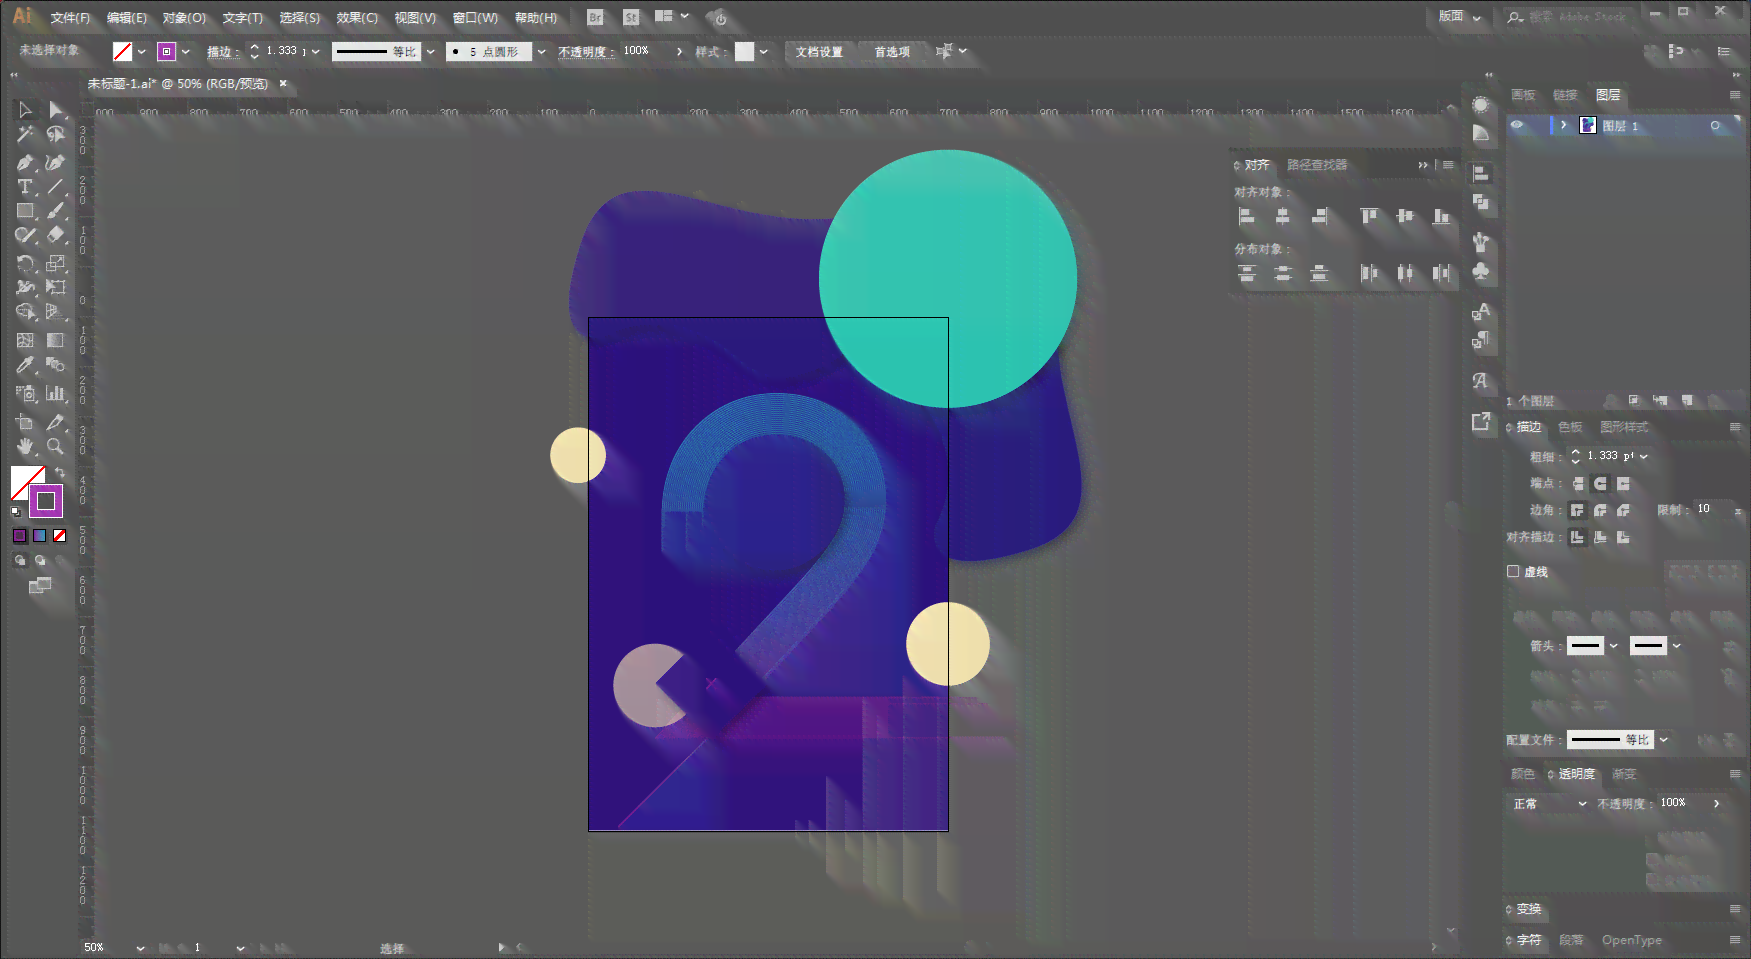The height and width of the screenshot is (959, 1751).
Task: Select butt cap in 端点 row
Action: 1577,483
